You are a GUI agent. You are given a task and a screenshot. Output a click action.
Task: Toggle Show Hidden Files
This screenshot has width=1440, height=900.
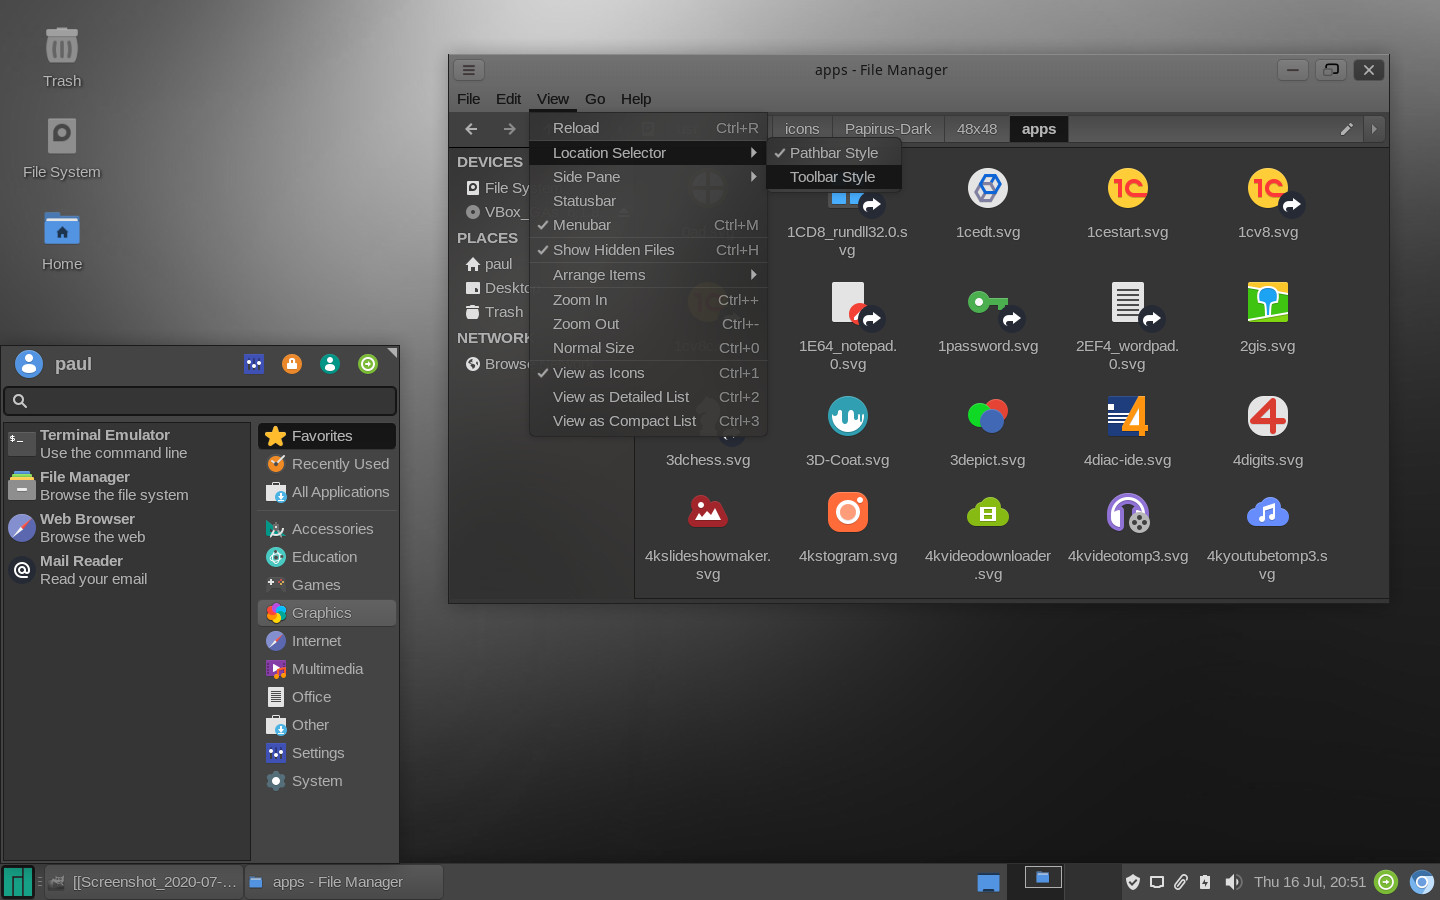coord(648,250)
